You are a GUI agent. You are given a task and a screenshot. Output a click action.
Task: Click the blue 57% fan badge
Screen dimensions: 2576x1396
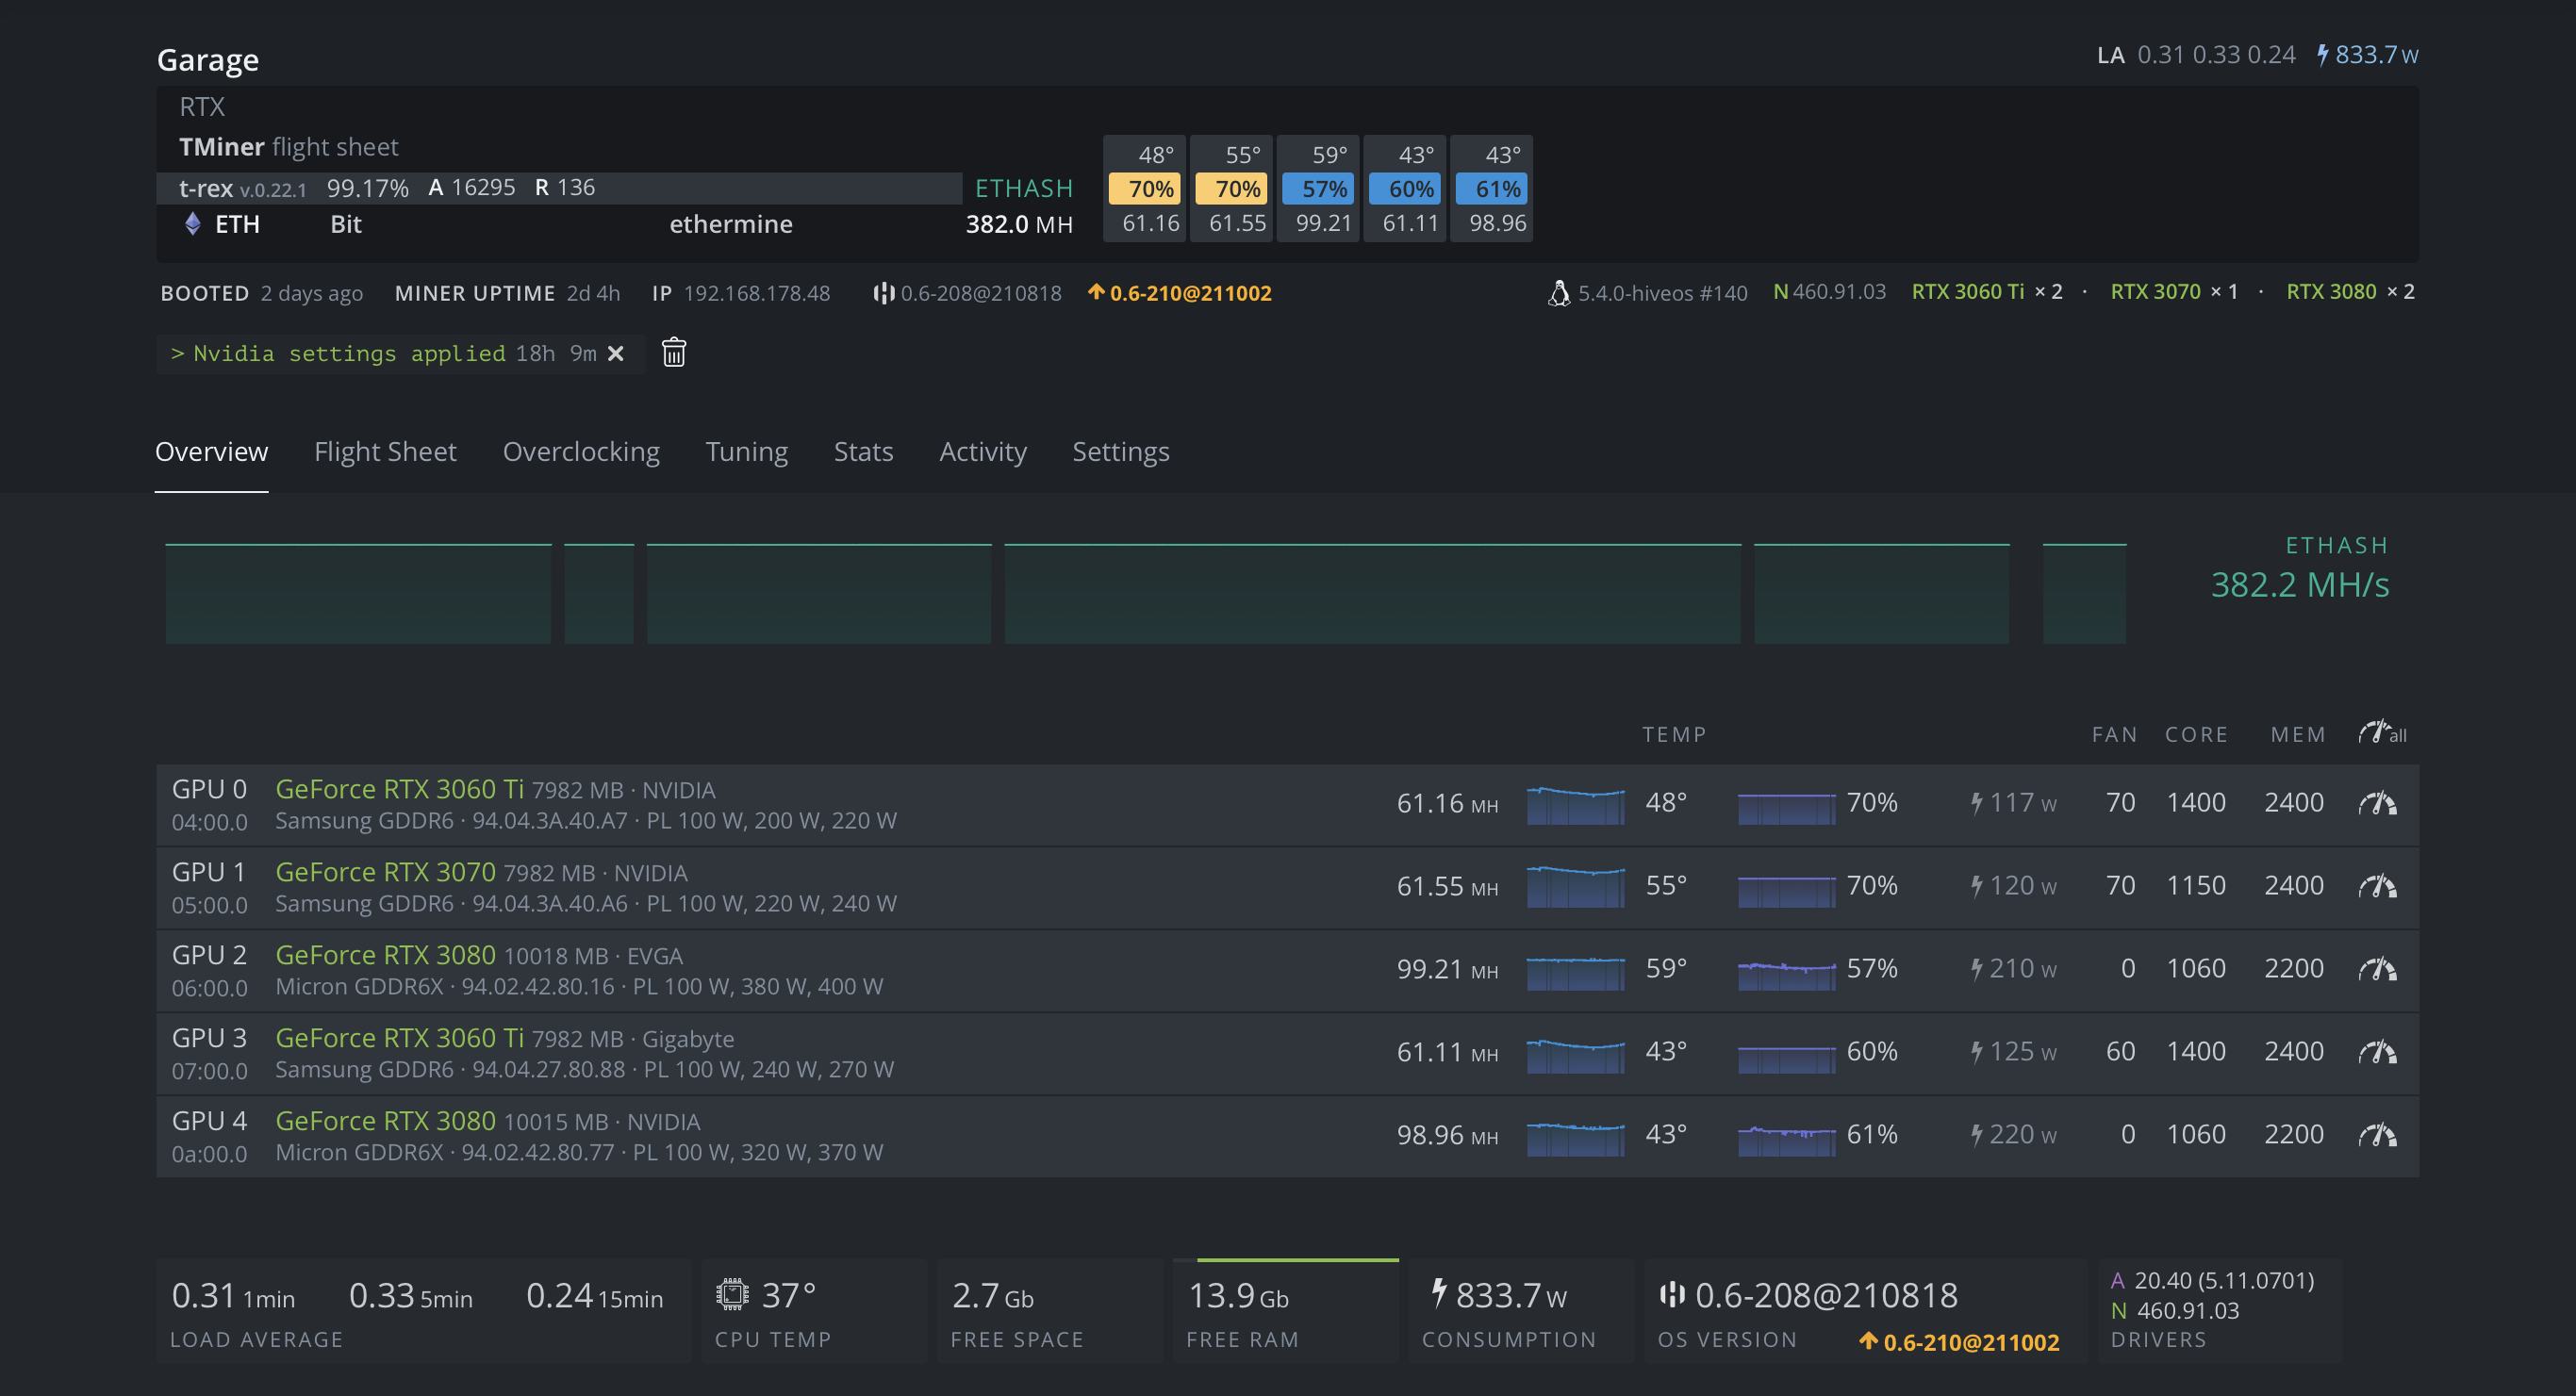1318,189
